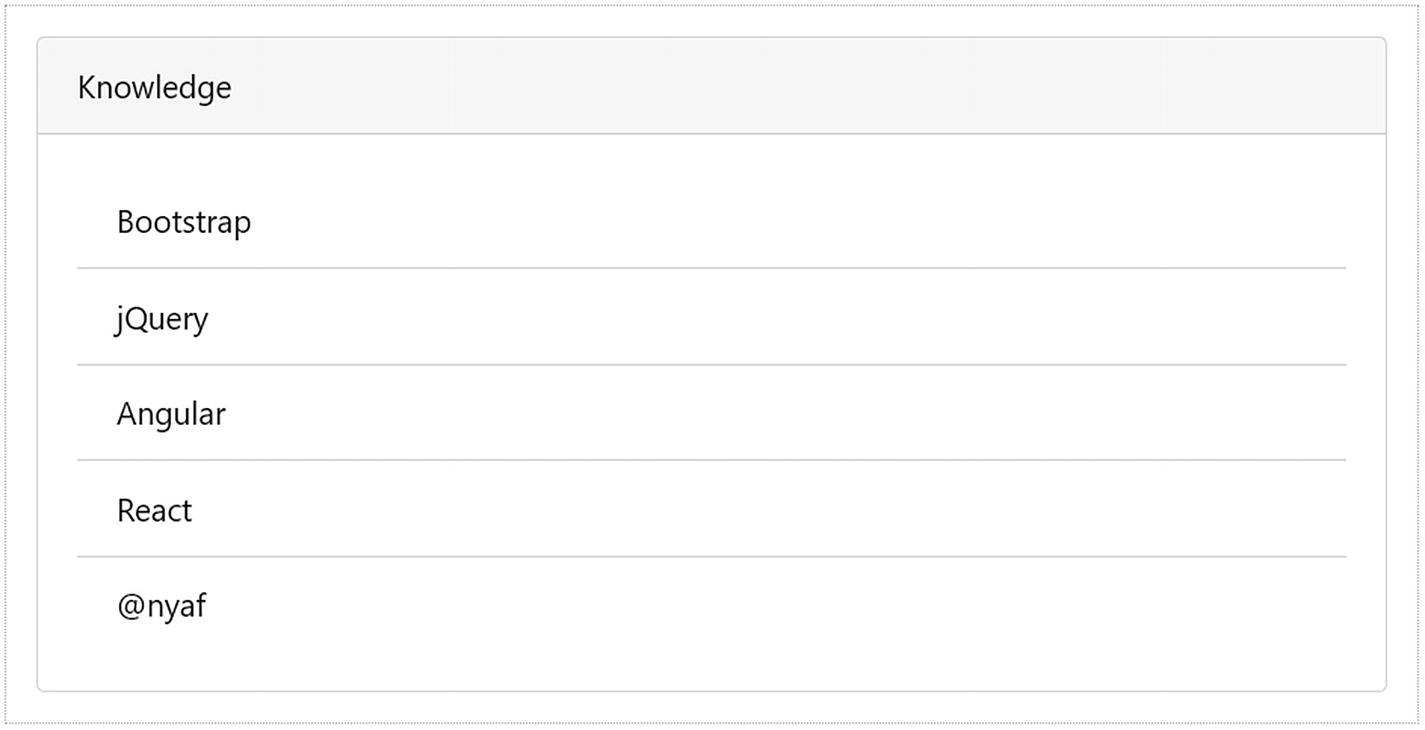Click blank space right of Bootstrap text
1425x730 pixels.
point(800,222)
